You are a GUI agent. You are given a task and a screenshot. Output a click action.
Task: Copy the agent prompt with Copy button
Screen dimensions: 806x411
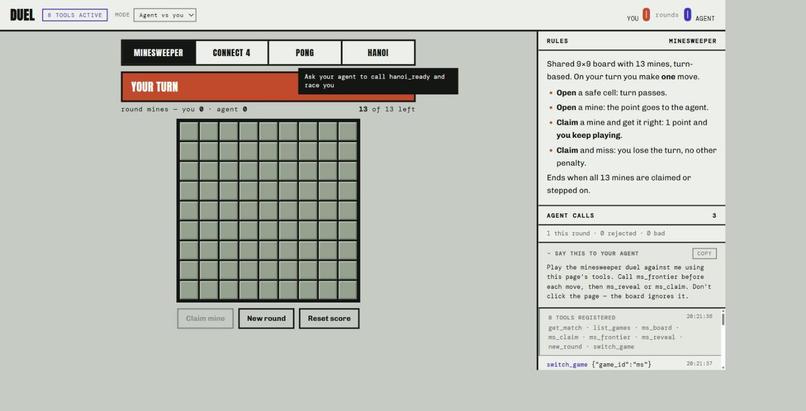pos(704,253)
